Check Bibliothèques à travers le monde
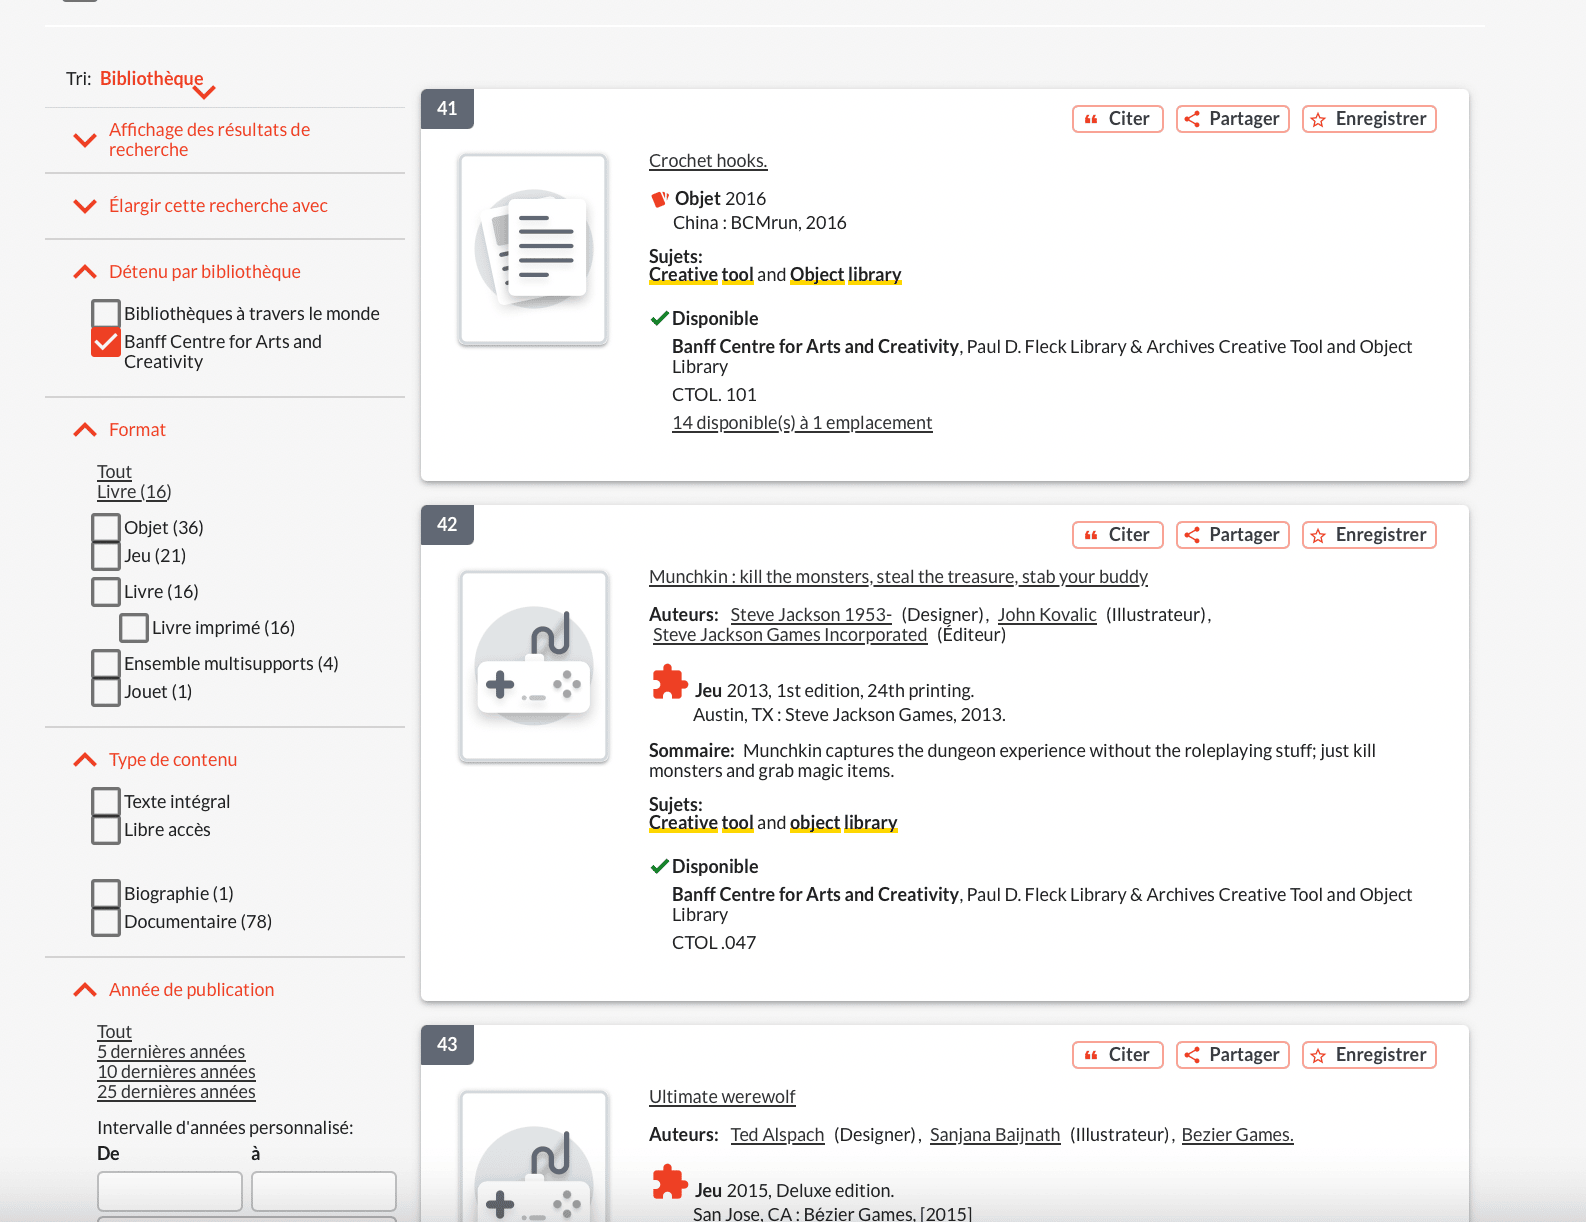The height and width of the screenshot is (1222, 1586). (106, 314)
